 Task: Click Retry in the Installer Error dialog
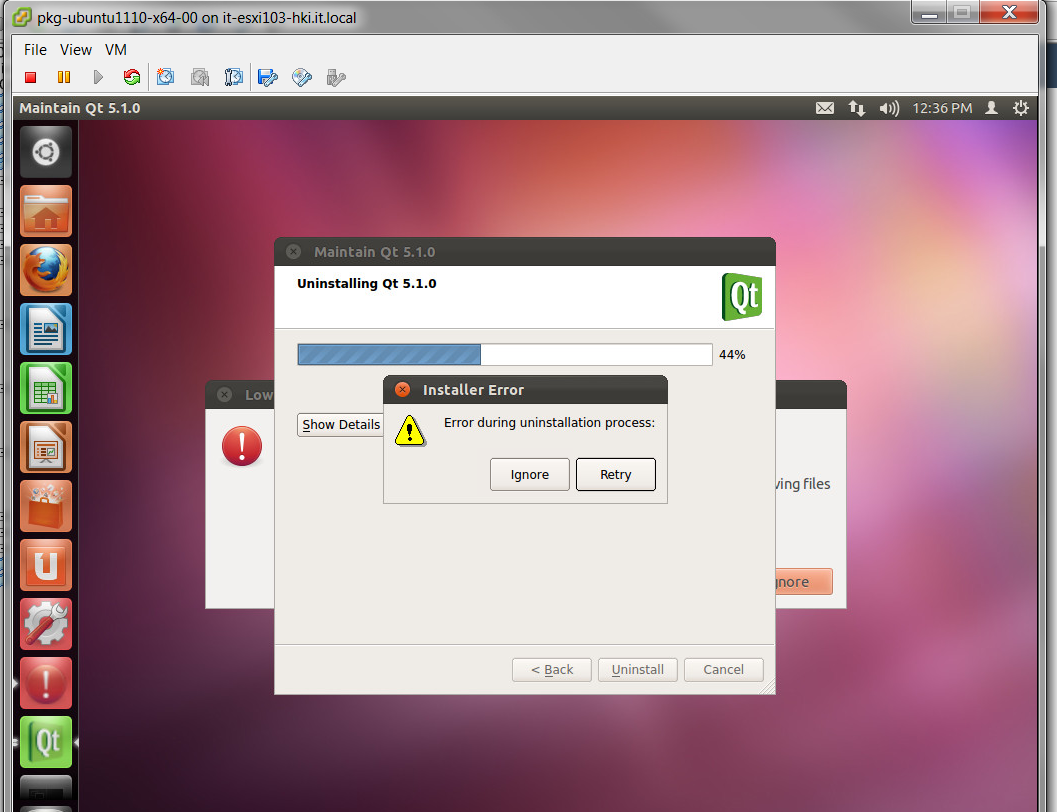tap(615, 475)
